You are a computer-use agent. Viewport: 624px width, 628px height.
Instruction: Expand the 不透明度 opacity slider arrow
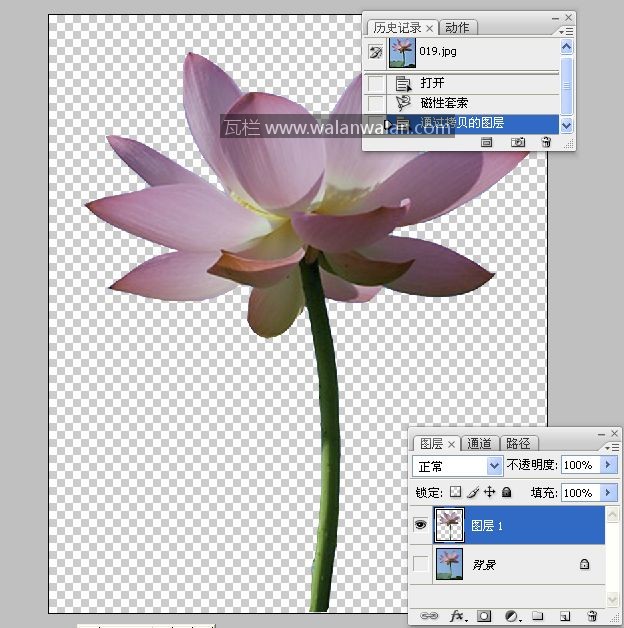[608, 465]
